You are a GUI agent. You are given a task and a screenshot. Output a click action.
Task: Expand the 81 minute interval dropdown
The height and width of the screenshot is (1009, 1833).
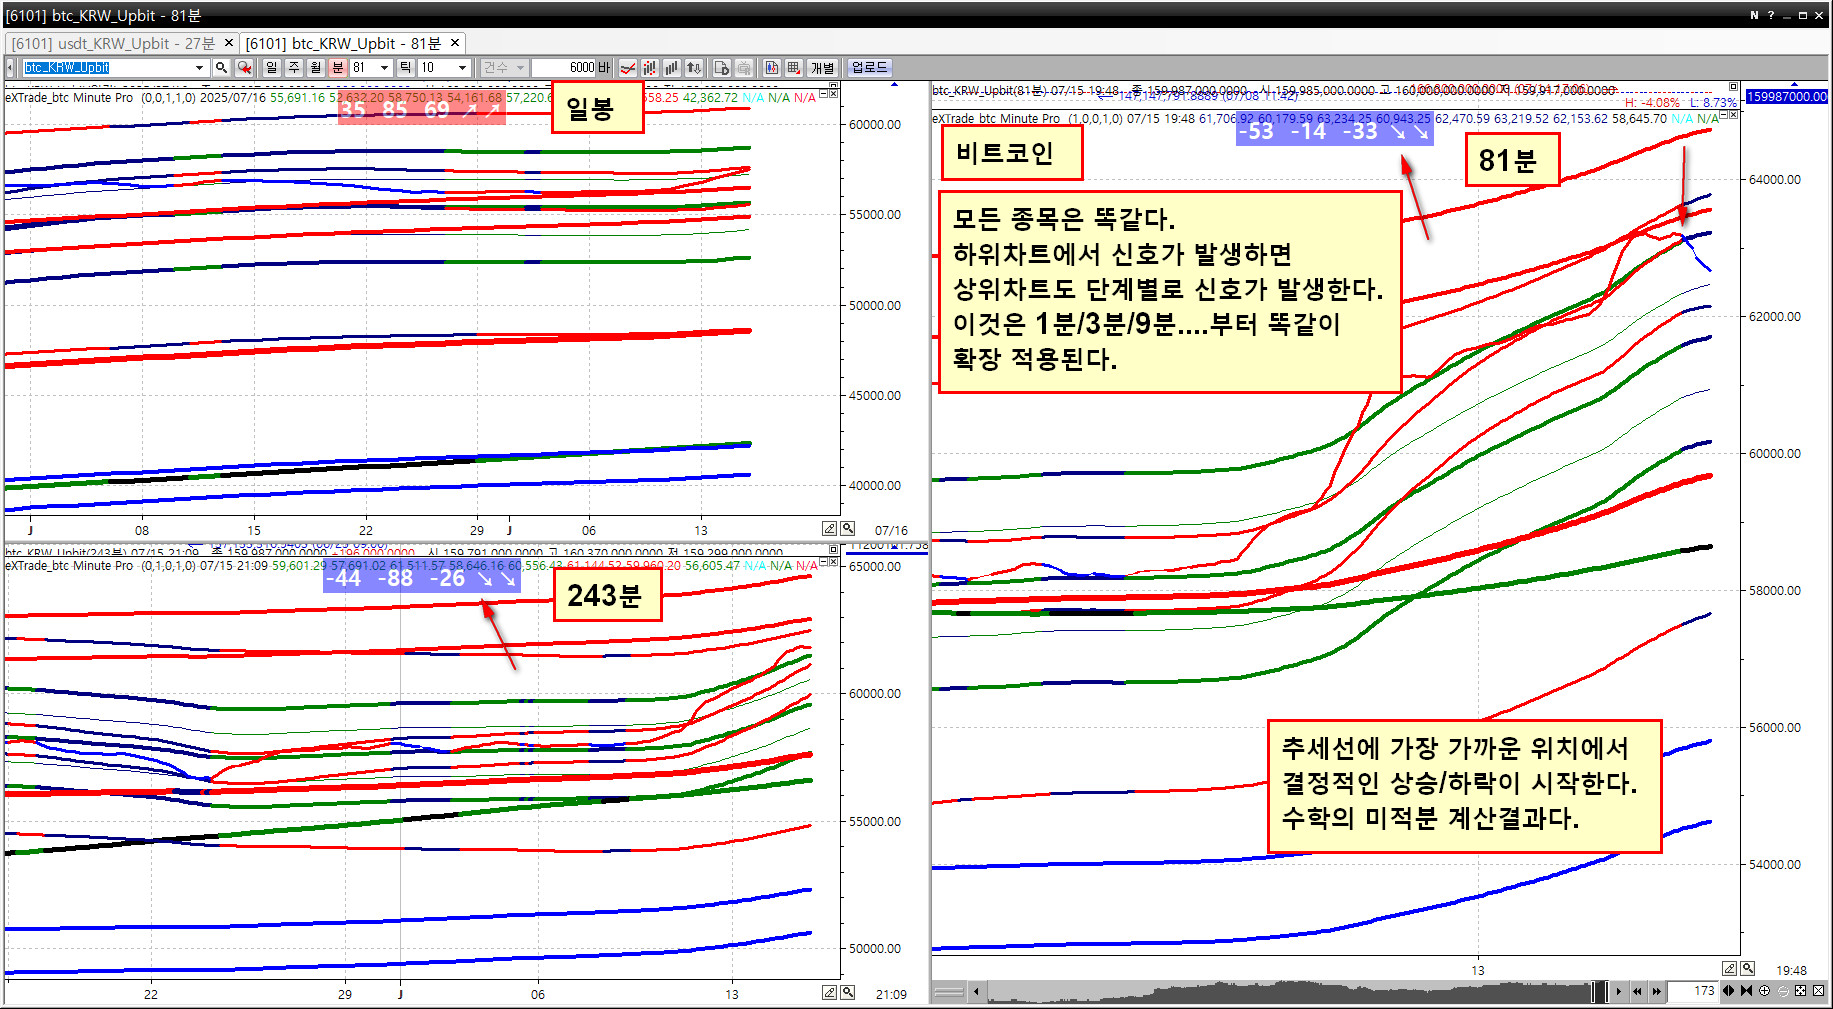click(x=383, y=67)
